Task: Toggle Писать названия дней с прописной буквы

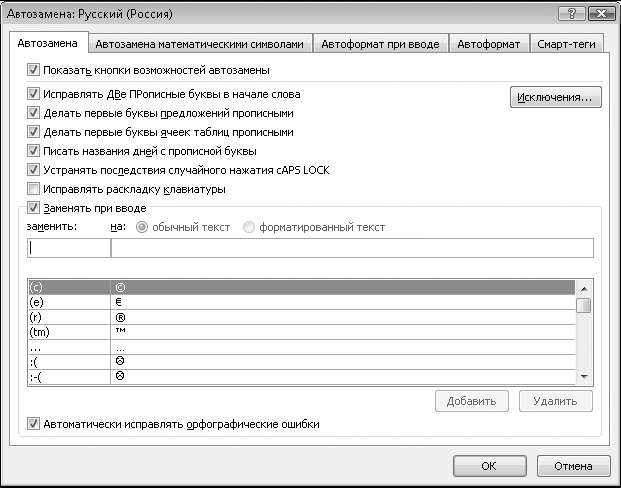Action: pos(33,151)
